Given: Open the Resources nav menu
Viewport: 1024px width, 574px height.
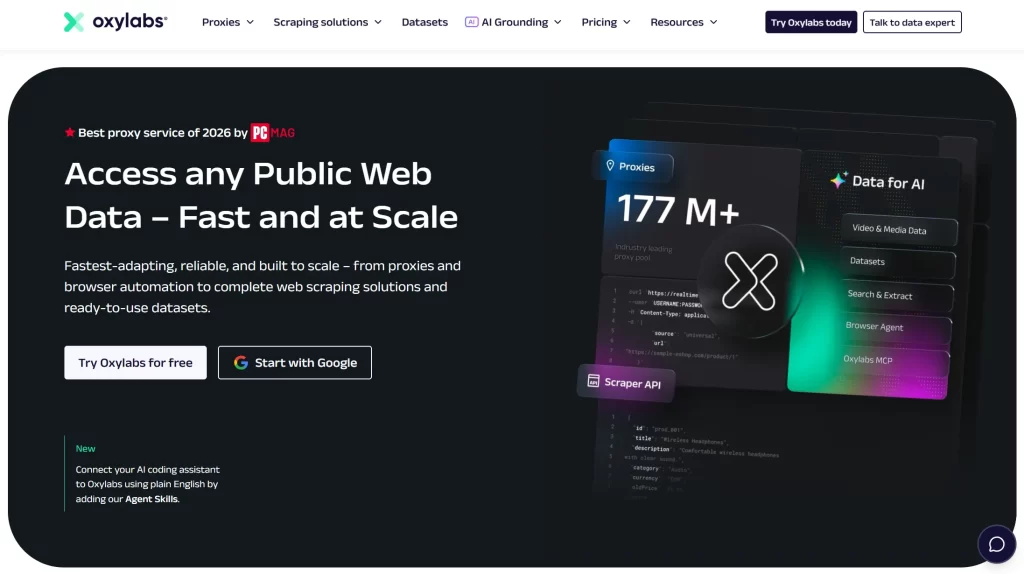Looking at the screenshot, I should pos(684,22).
